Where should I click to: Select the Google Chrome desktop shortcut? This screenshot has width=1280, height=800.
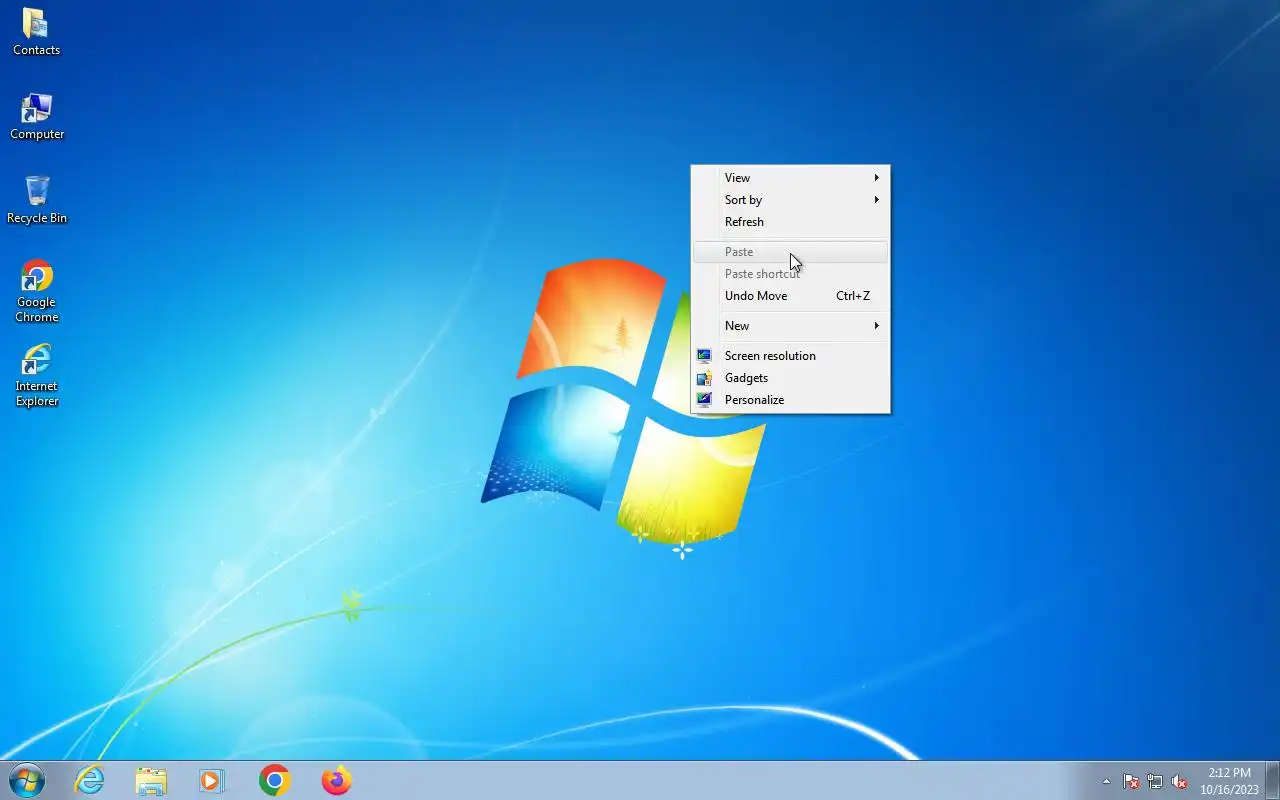point(37,291)
